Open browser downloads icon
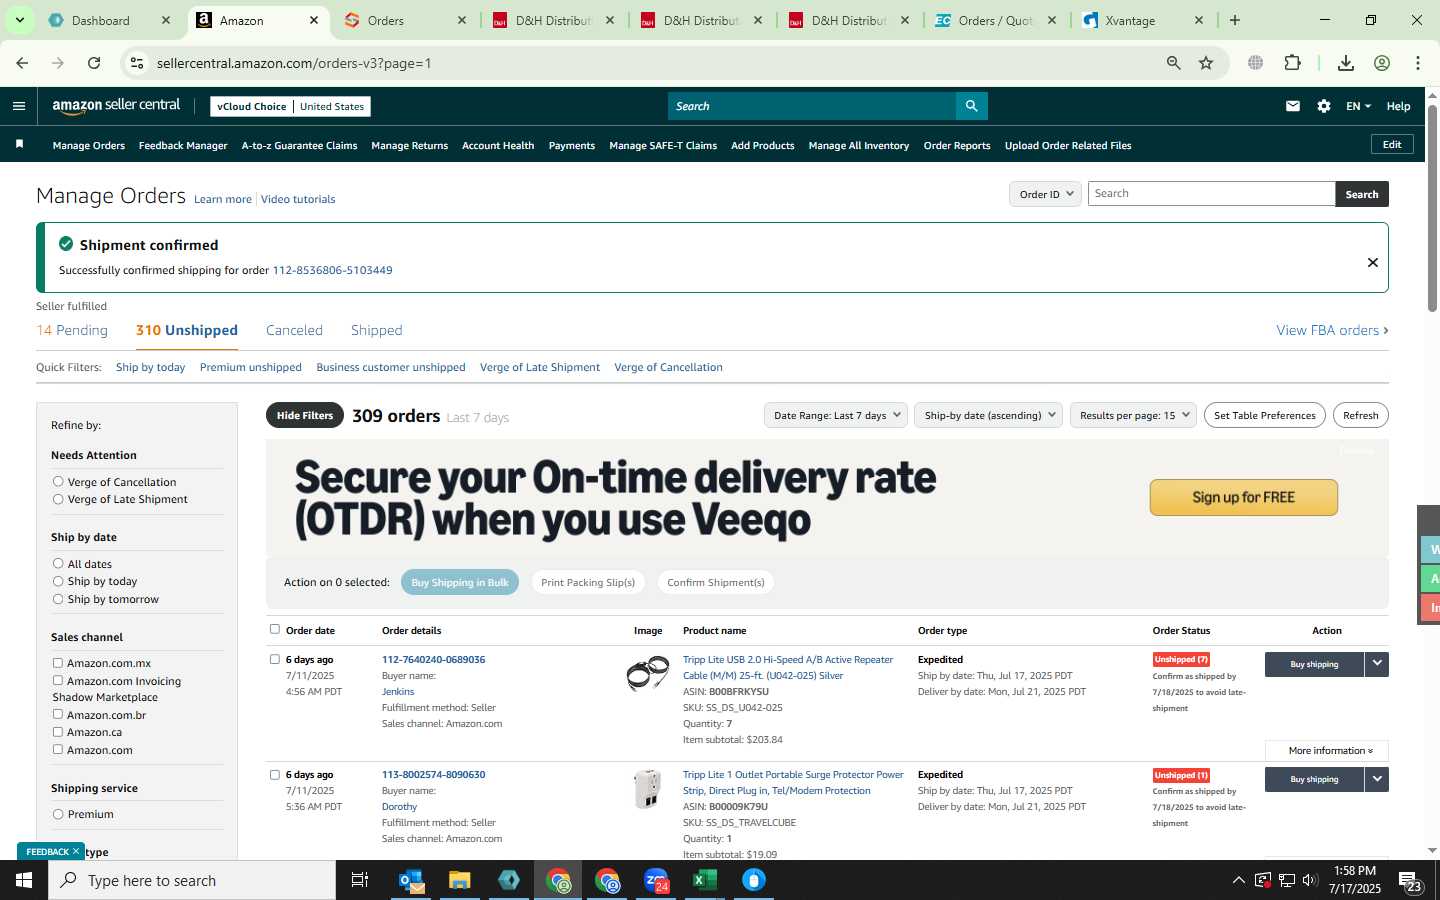The width and height of the screenshot is (1440, 900). click(x=1346, y=63)
